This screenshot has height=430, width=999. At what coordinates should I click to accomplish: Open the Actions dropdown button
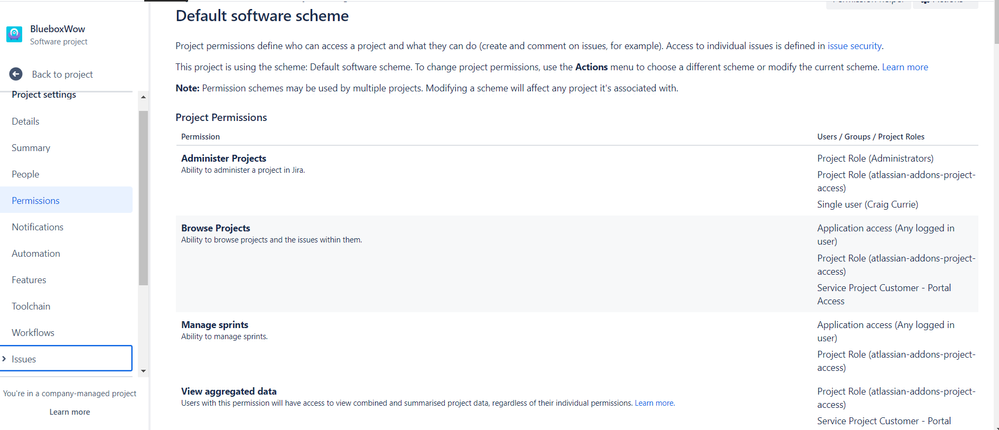[945, 3]
